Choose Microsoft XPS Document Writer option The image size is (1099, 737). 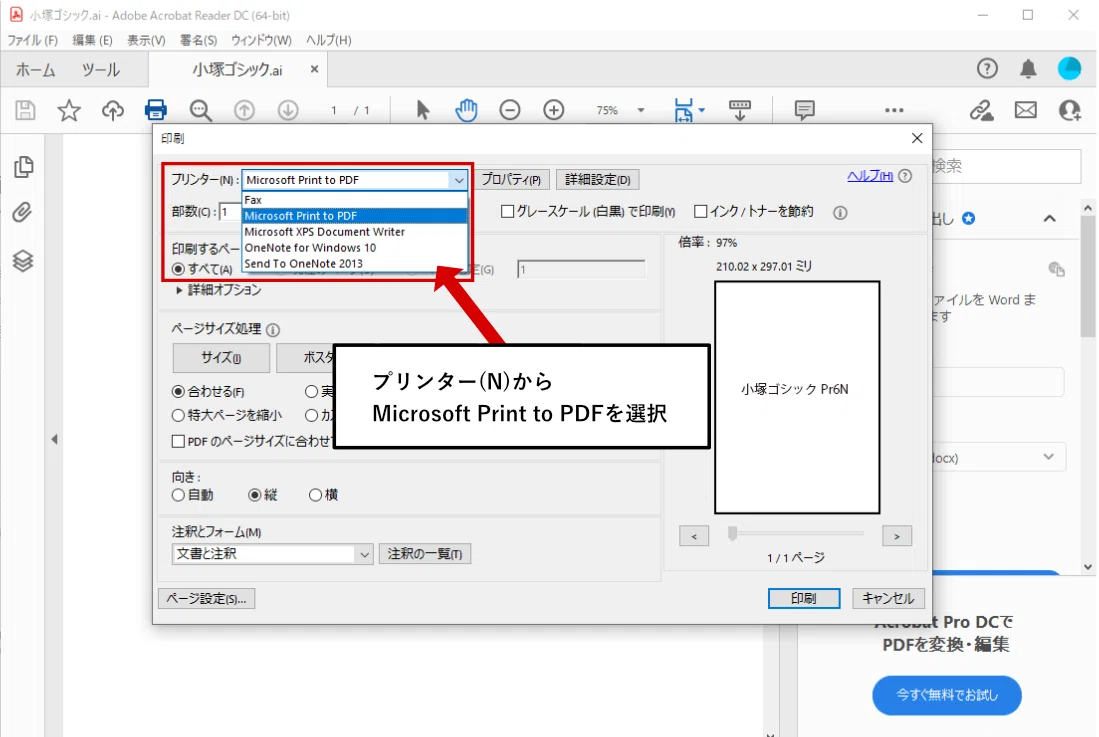tap(355, 231)
